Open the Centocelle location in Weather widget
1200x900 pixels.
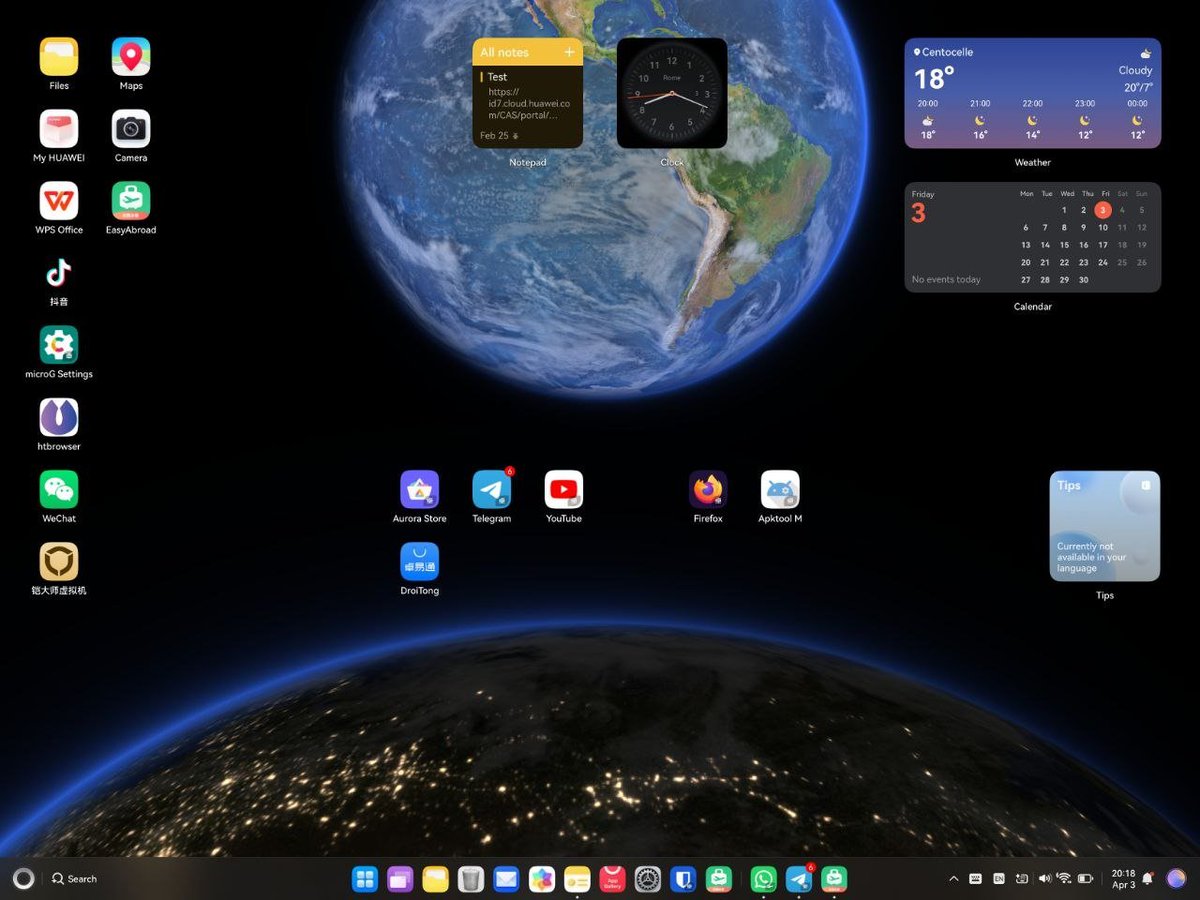tap(943, 52)
